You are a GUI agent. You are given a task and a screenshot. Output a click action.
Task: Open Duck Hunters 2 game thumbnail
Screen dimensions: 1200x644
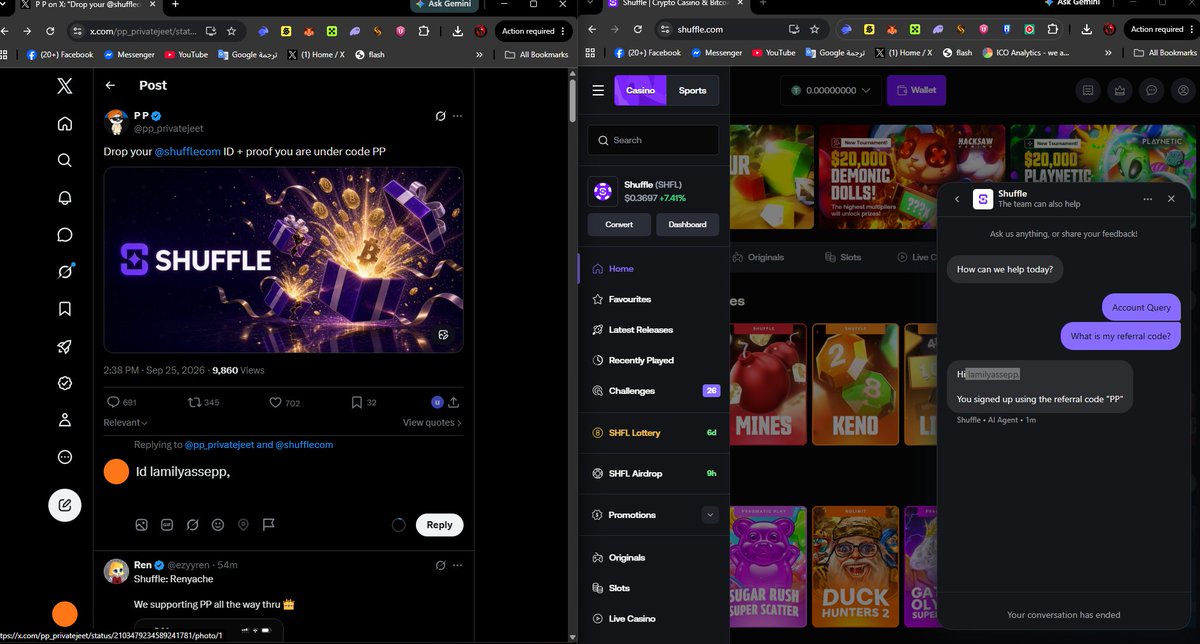(x=855, y=566)
